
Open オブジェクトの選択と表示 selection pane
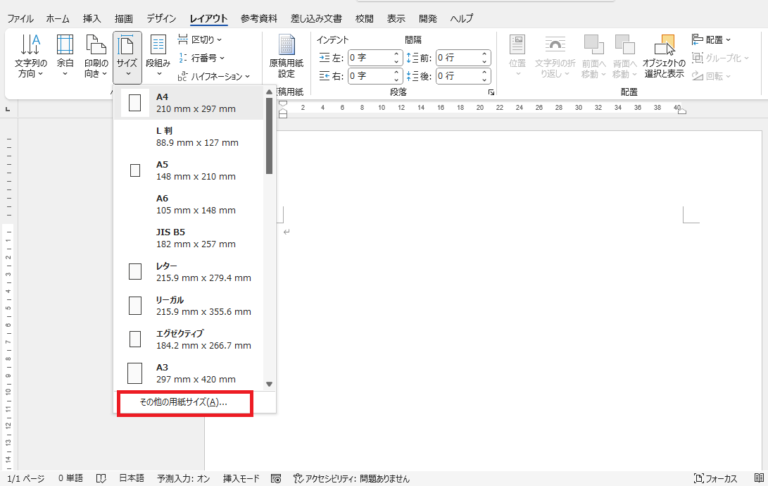click(664, 56)
